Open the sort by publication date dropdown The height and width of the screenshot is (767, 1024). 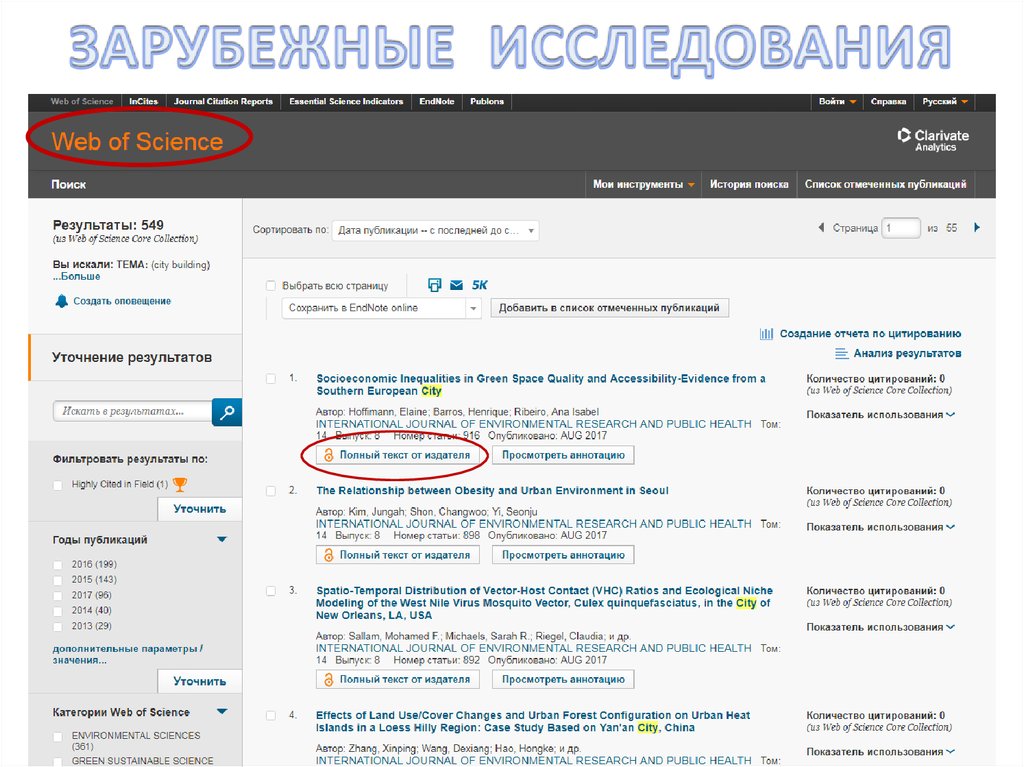(x=436, y=231)
